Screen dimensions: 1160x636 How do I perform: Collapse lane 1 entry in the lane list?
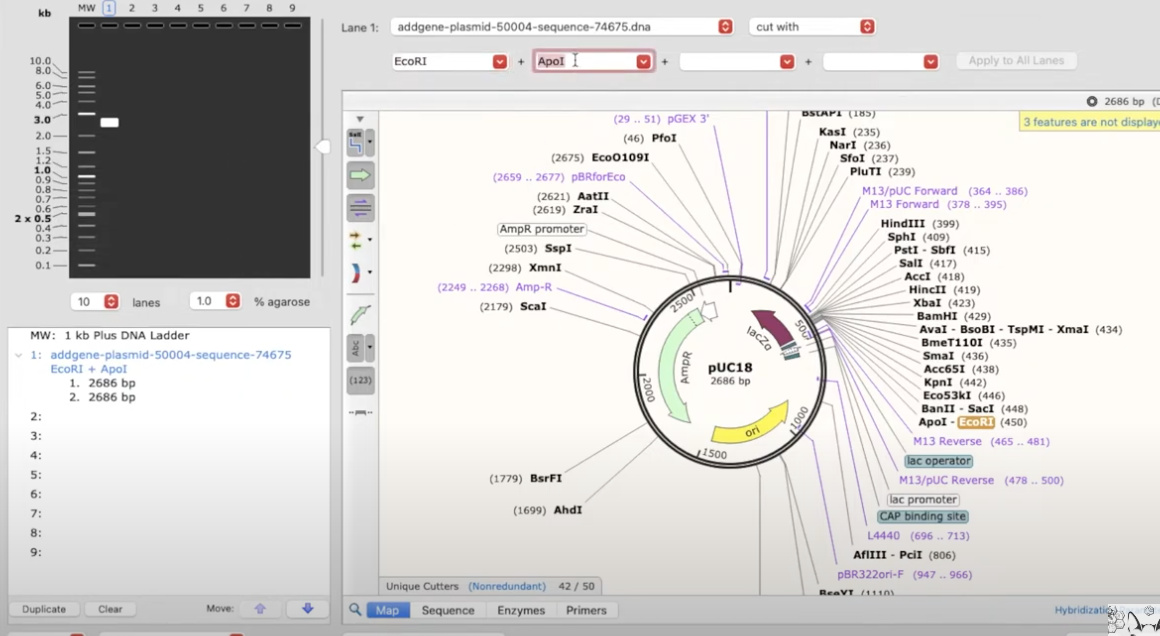(x=18, y=355)
